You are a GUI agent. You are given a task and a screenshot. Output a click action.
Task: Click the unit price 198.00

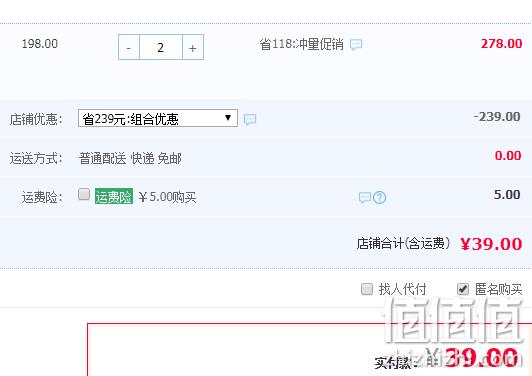[x=40, y=44]
